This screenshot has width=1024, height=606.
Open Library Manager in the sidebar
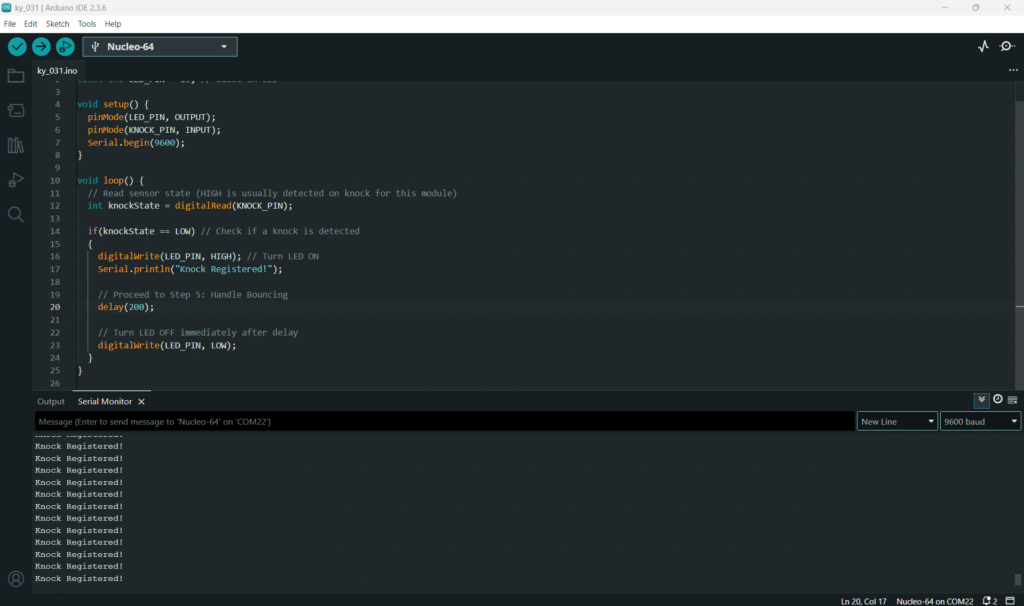click(x=16, y=145)
